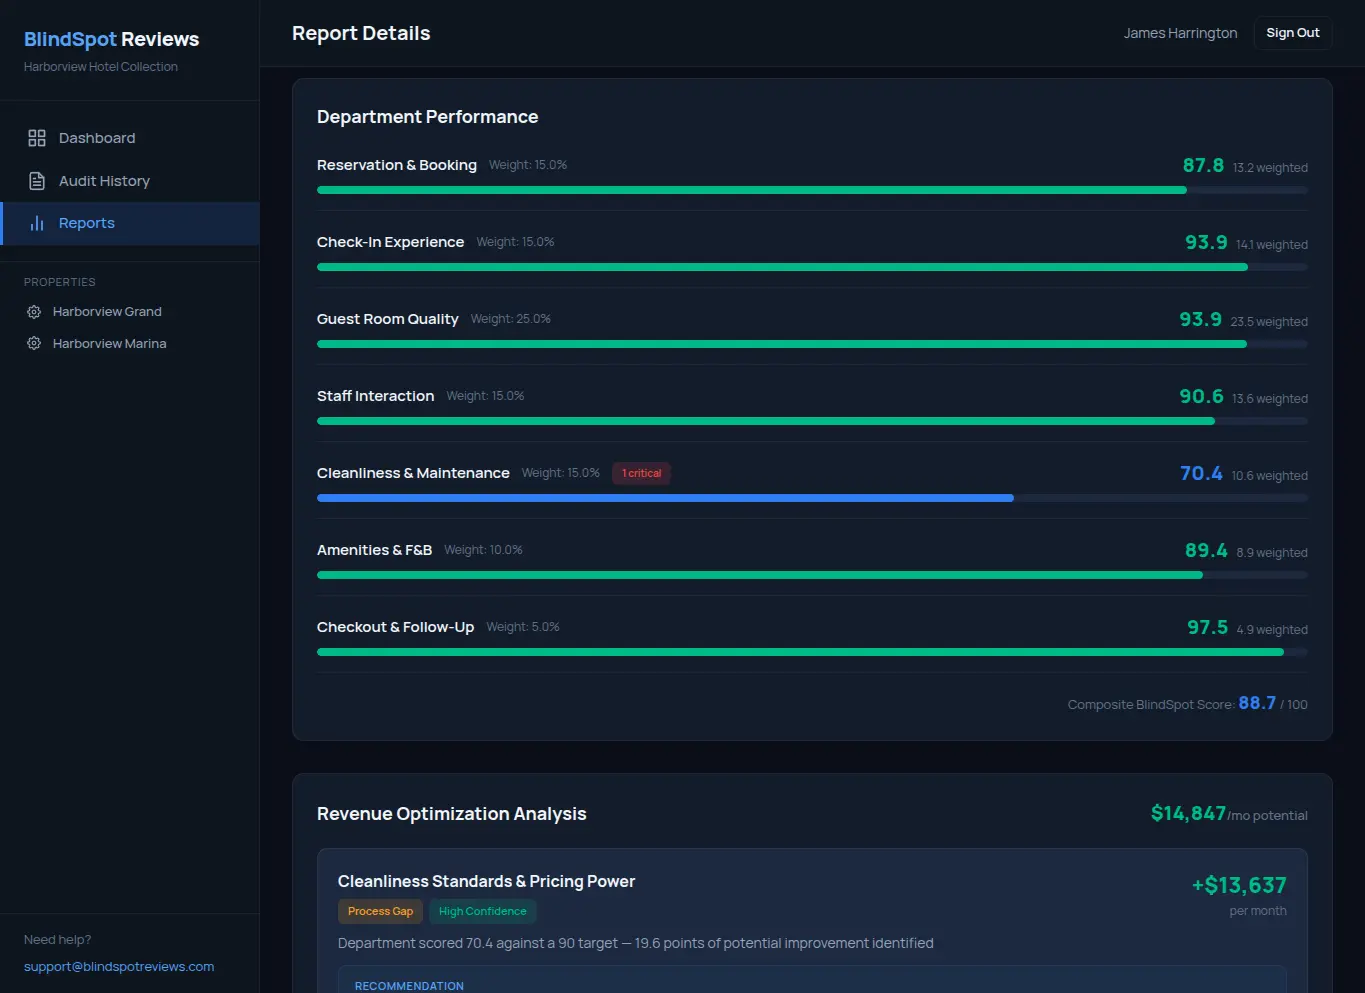Click the Audit History book icon
Screen dimensions: 1365x993
37,180
